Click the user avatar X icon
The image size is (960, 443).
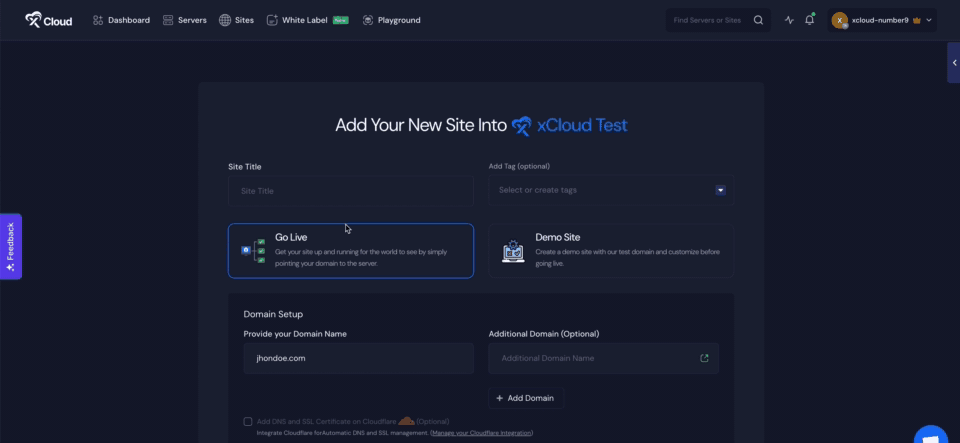point(839,20)
